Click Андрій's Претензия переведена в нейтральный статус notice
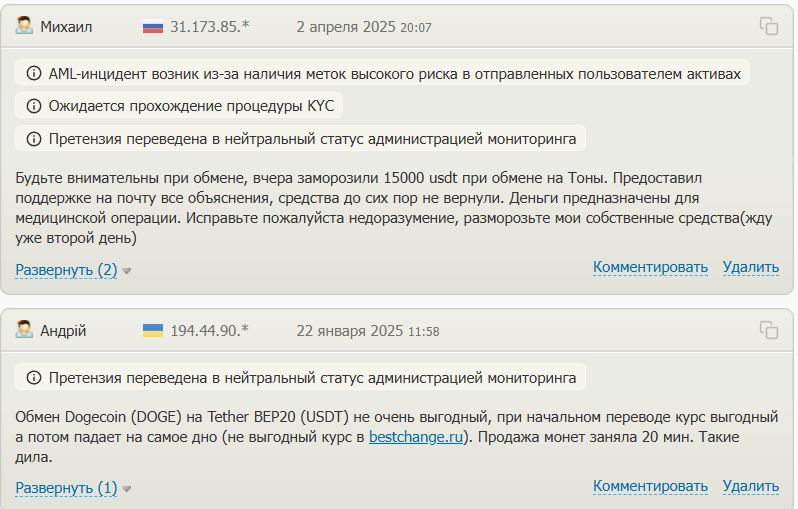 click(300, 378)
